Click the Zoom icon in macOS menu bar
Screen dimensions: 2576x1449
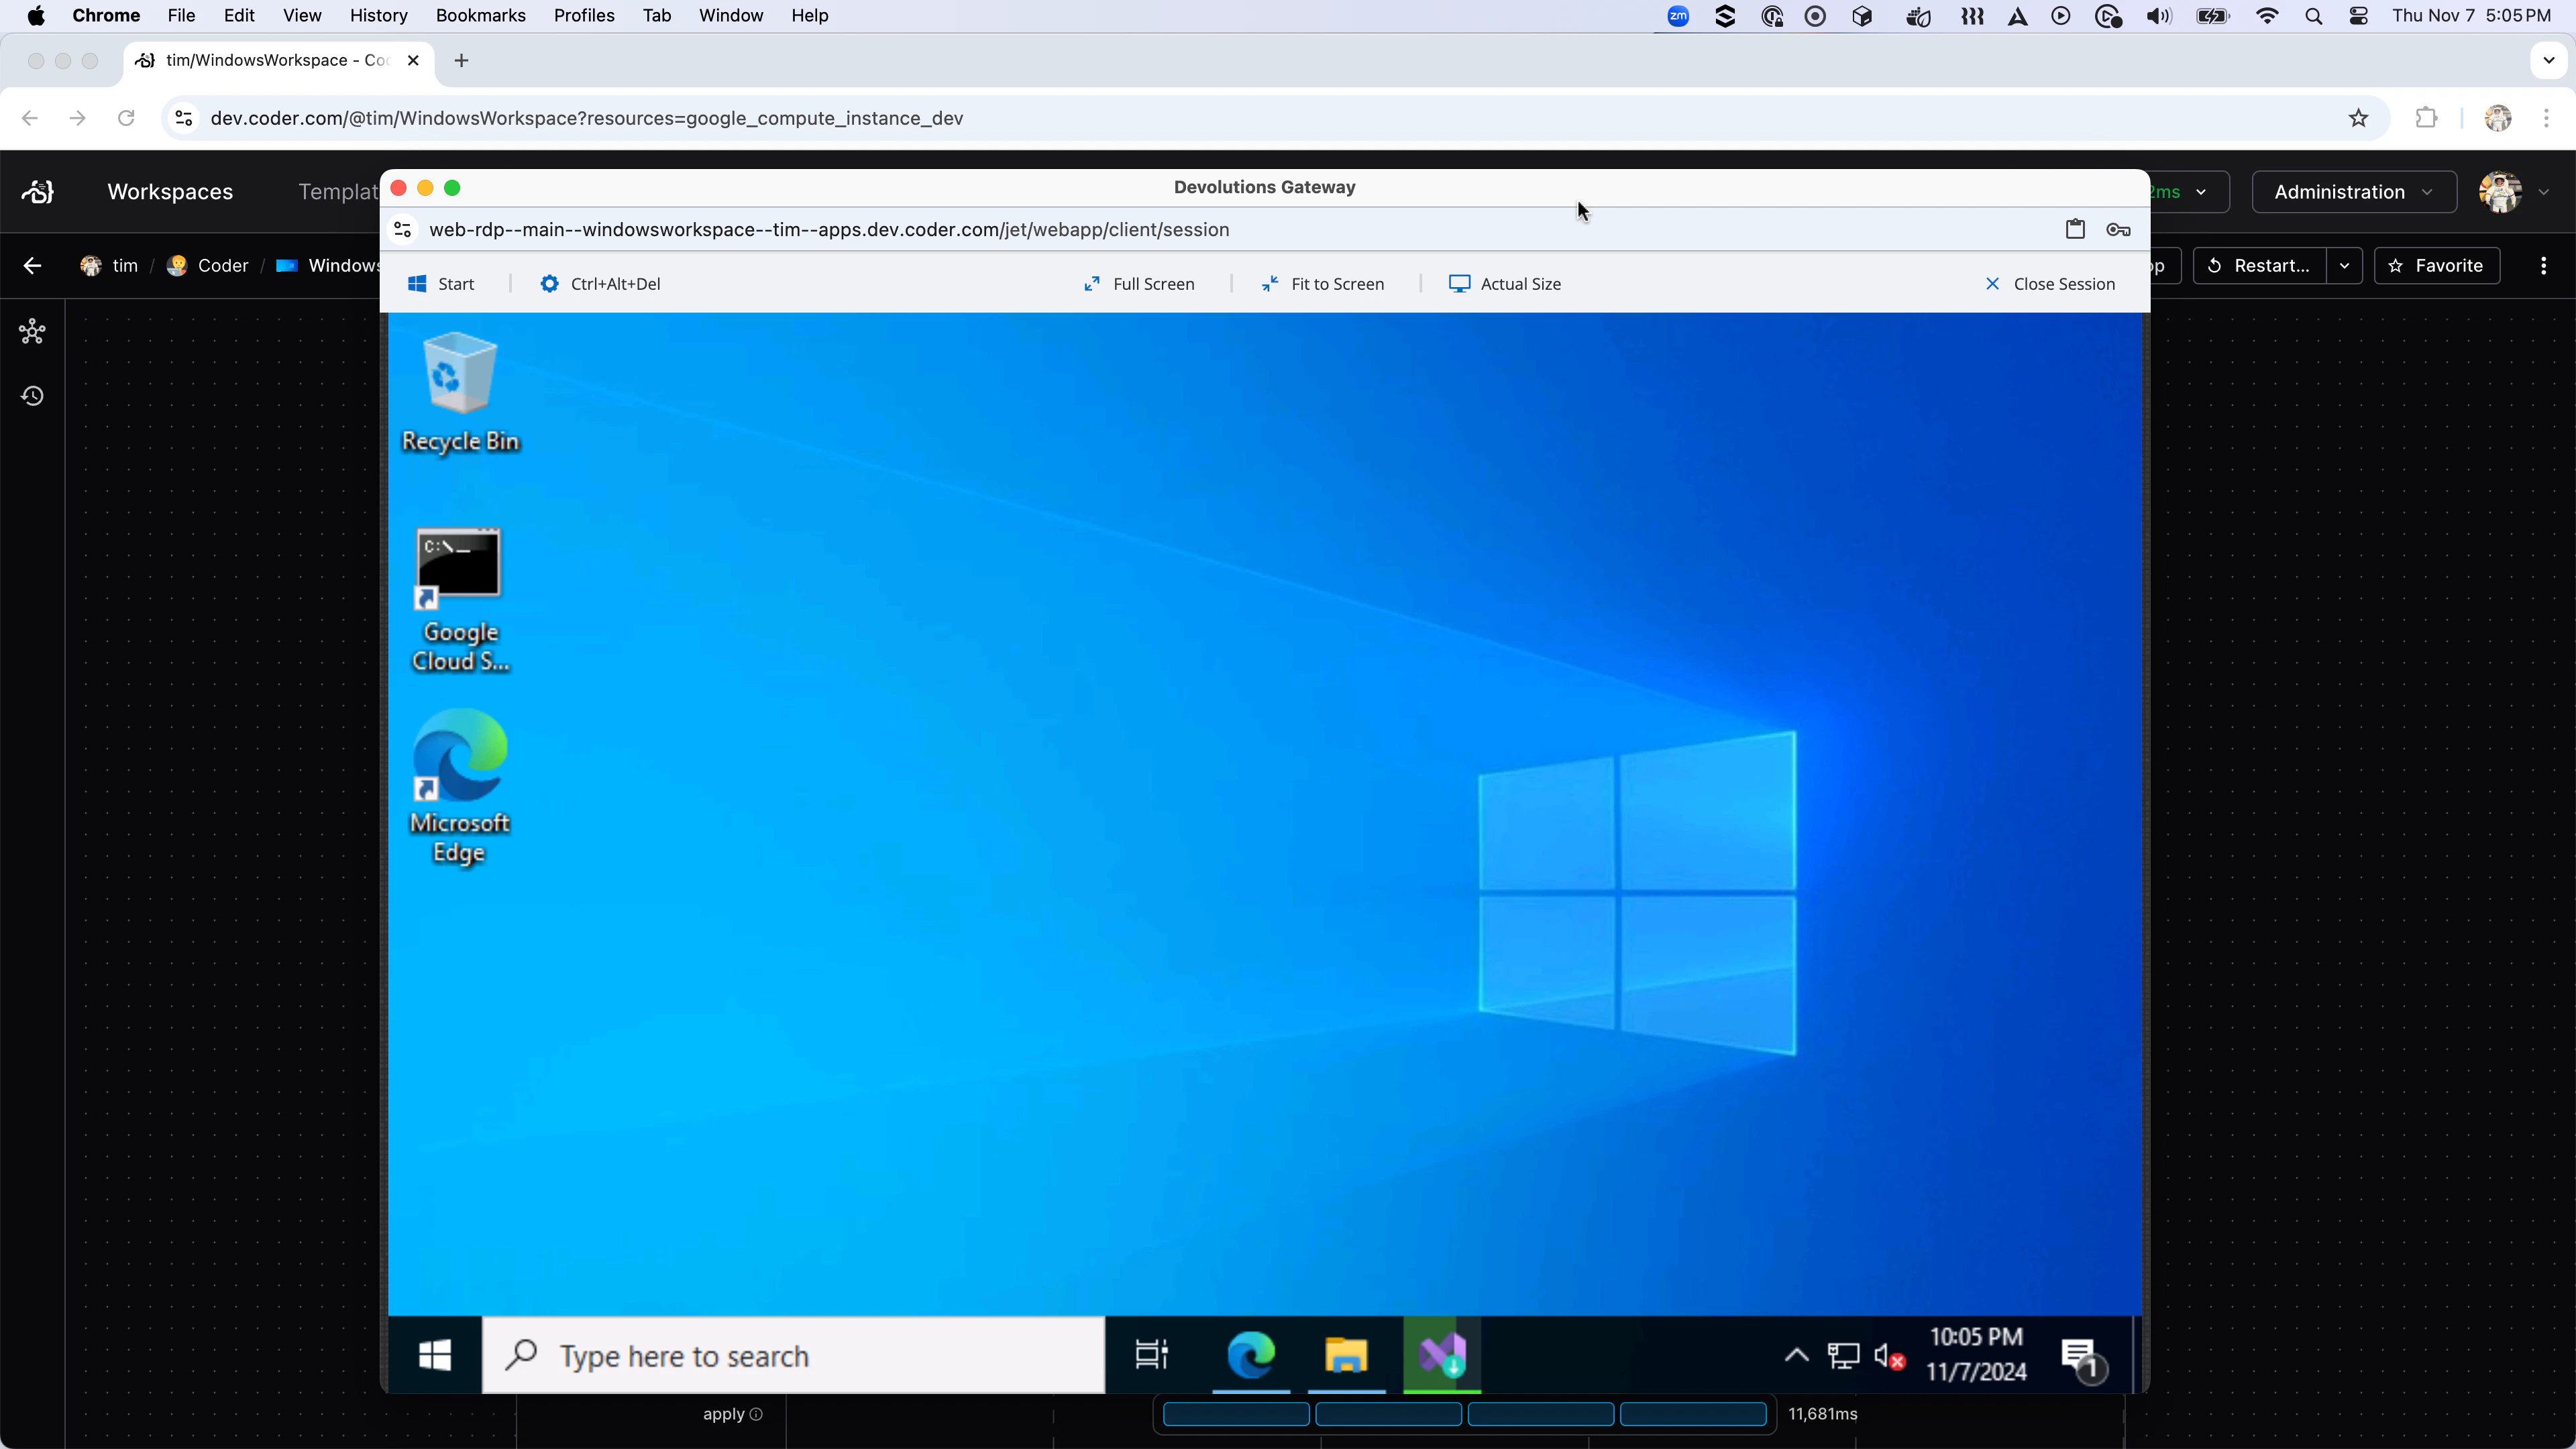pyautogui.click(x=1678, y=16)
